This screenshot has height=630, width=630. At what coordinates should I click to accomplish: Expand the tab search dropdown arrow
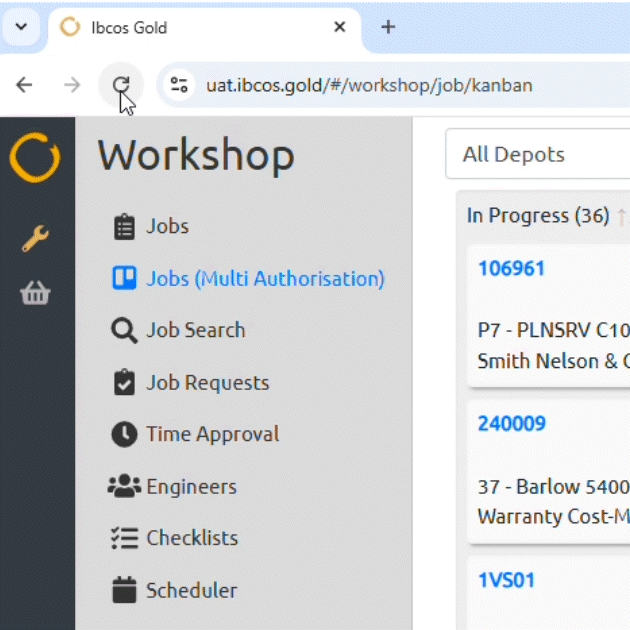[21, 27]
